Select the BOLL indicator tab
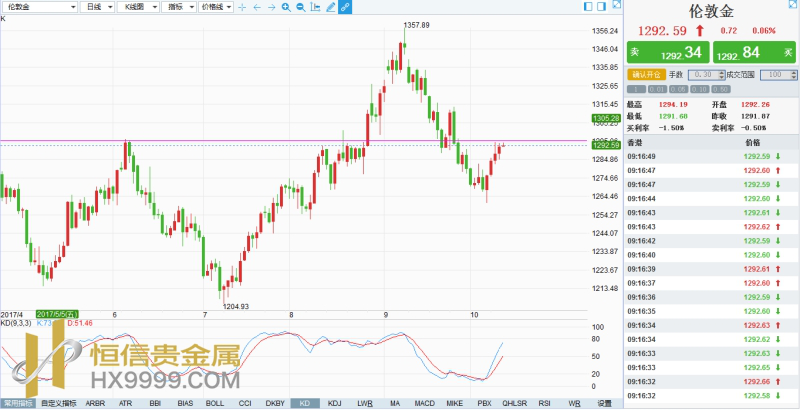 point(214,403)
